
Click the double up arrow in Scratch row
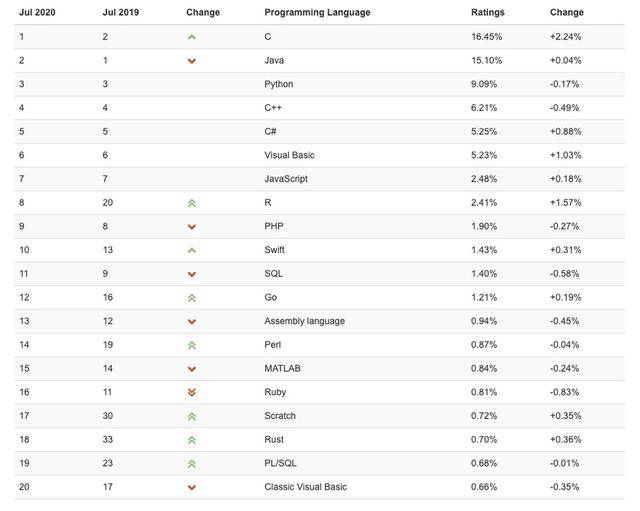click(x=192, y=416)
